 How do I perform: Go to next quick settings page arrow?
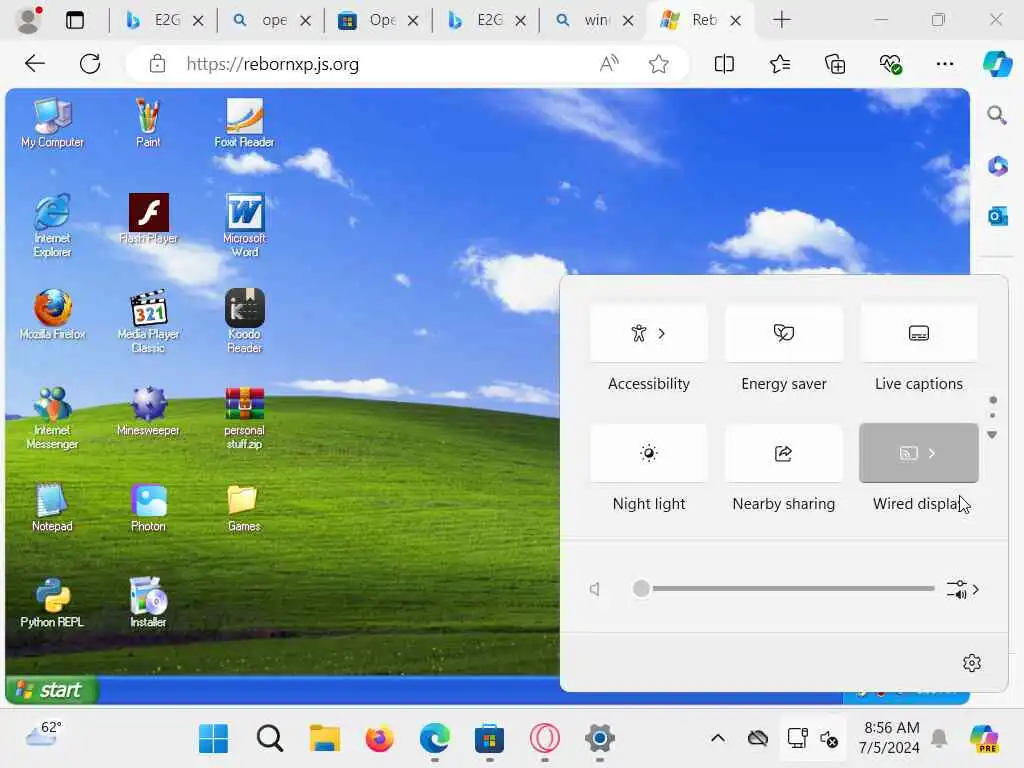[x=992, y=435]
